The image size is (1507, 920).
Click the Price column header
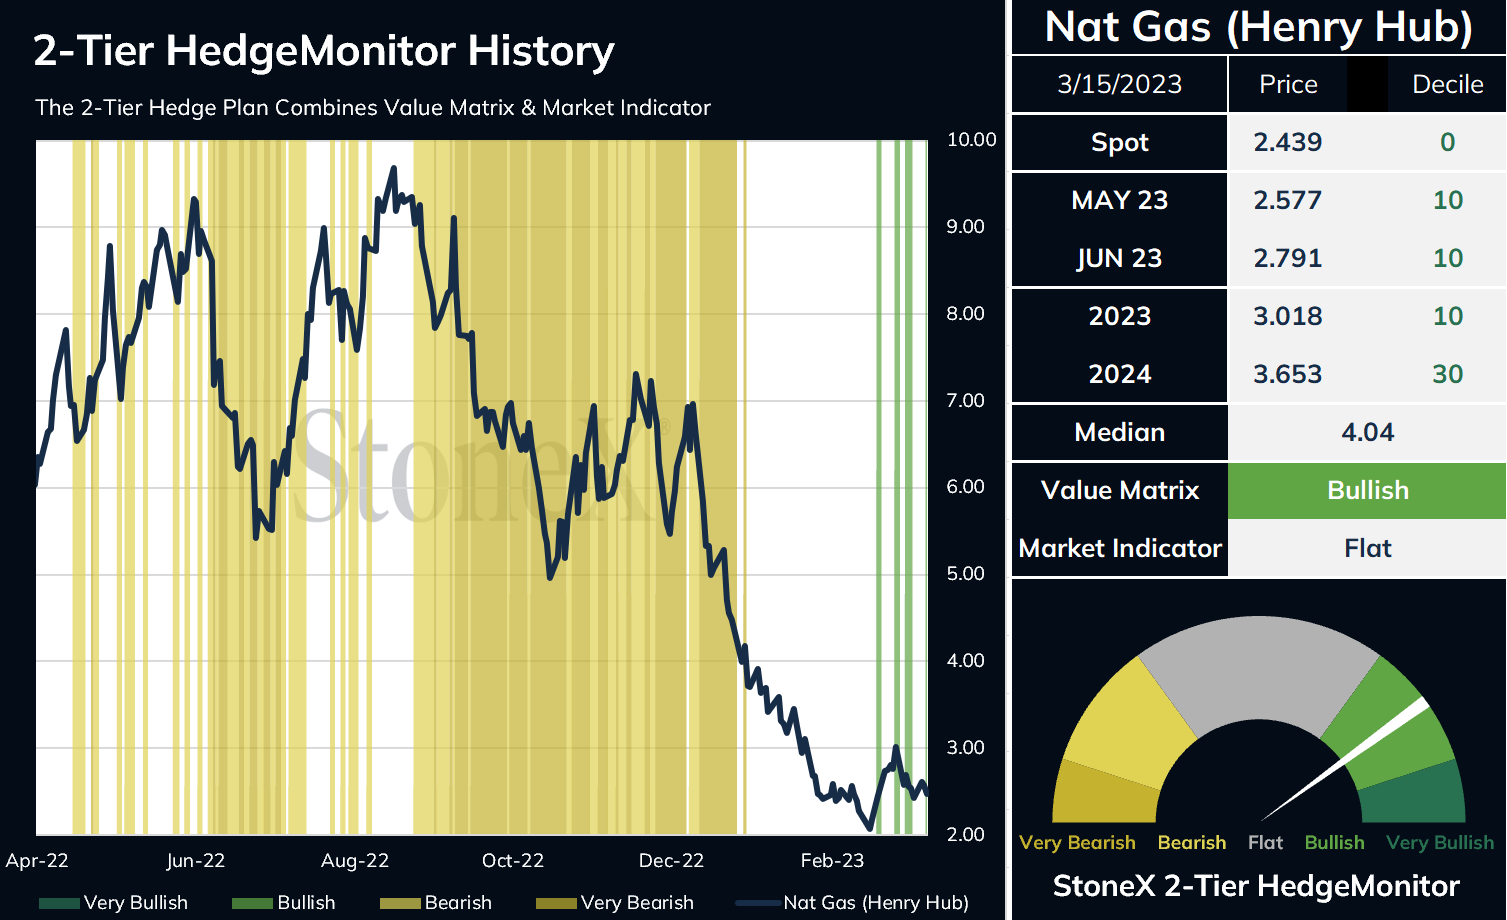1288,84
